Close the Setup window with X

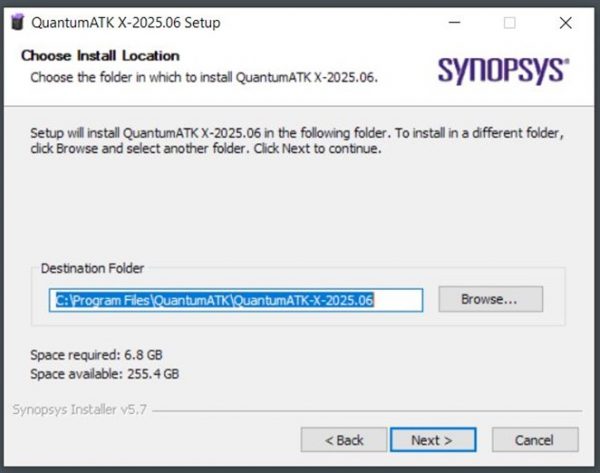(566, 23)
